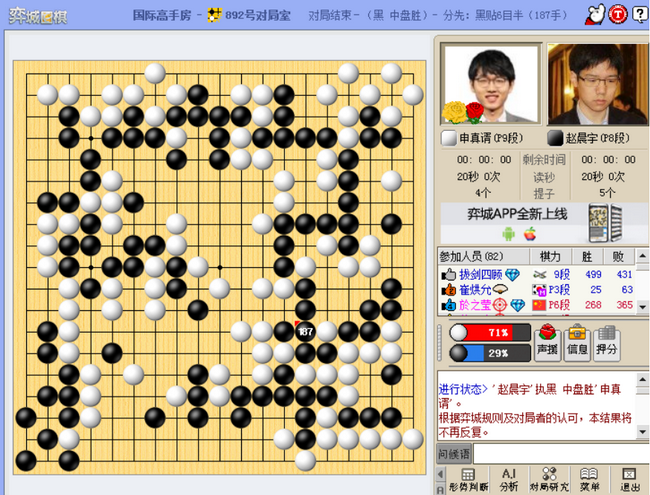Open help with the question mark icon
Screen dimensions: 650x495
(639, 15)
